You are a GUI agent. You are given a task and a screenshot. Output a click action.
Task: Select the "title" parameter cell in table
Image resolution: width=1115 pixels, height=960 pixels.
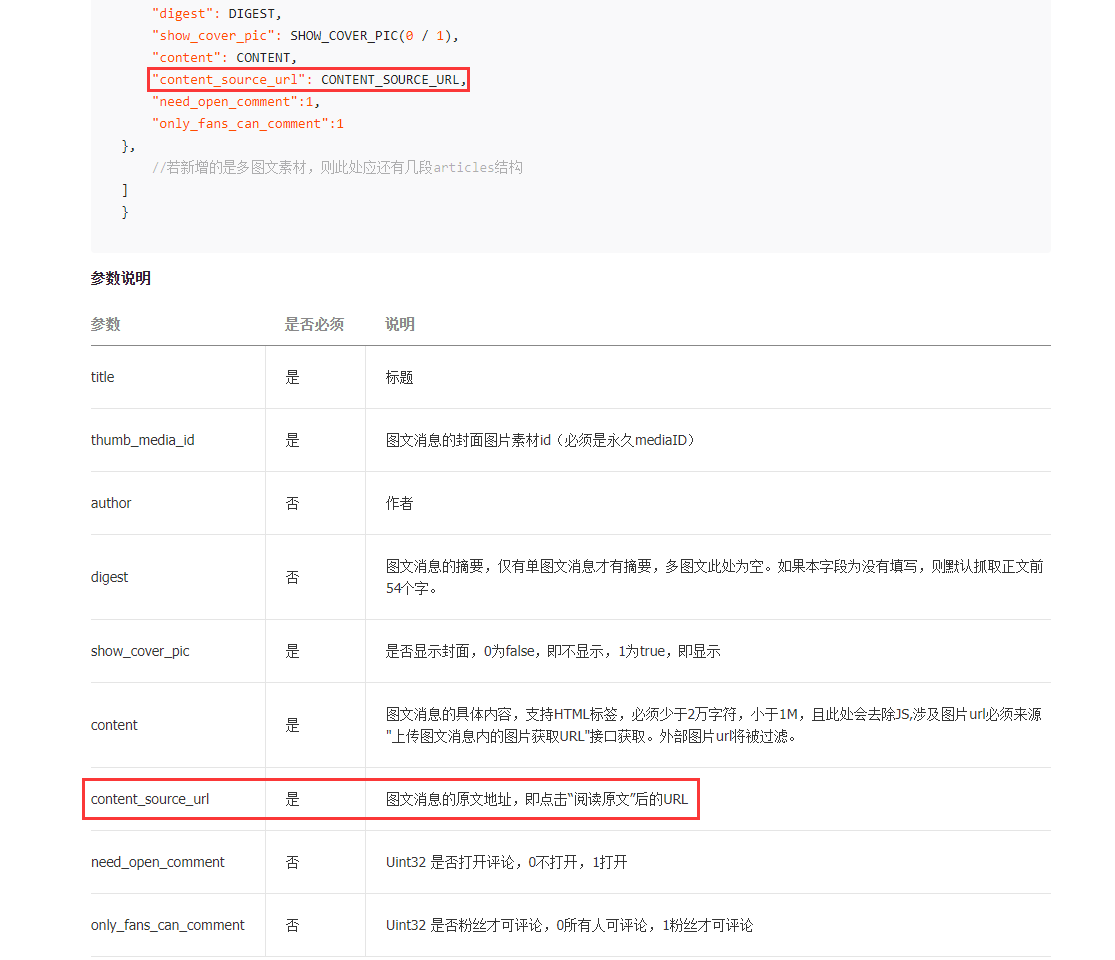(103, 377)
